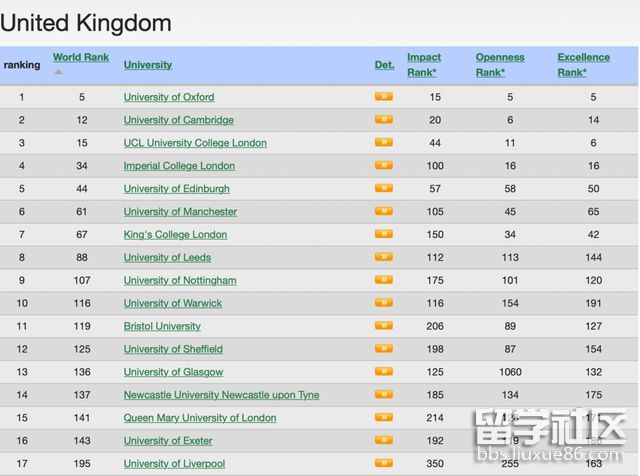Select the 'ranking' column header text
This screenshot has height=476, width=640.
tap(22, 65)
